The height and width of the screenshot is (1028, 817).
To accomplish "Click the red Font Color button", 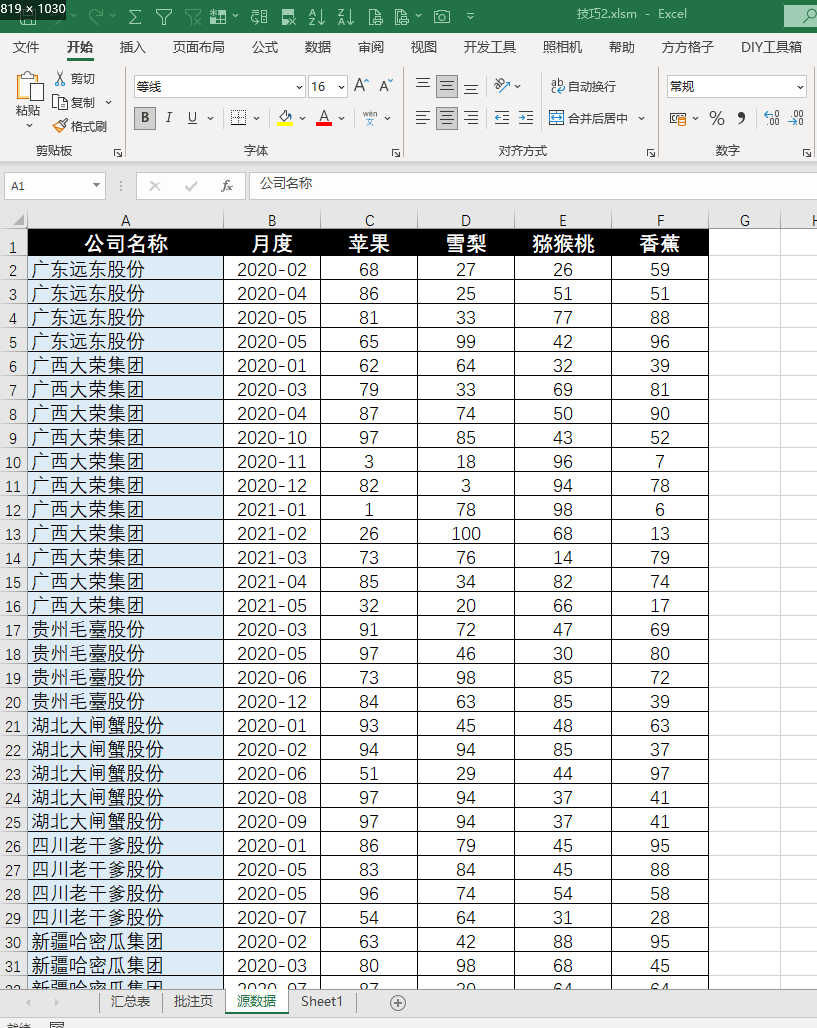I will click(324, 118).
